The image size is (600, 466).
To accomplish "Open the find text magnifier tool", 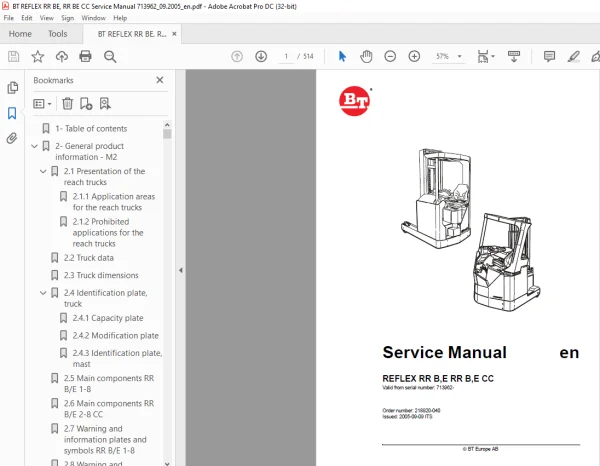I will click(x=110, y=57).
